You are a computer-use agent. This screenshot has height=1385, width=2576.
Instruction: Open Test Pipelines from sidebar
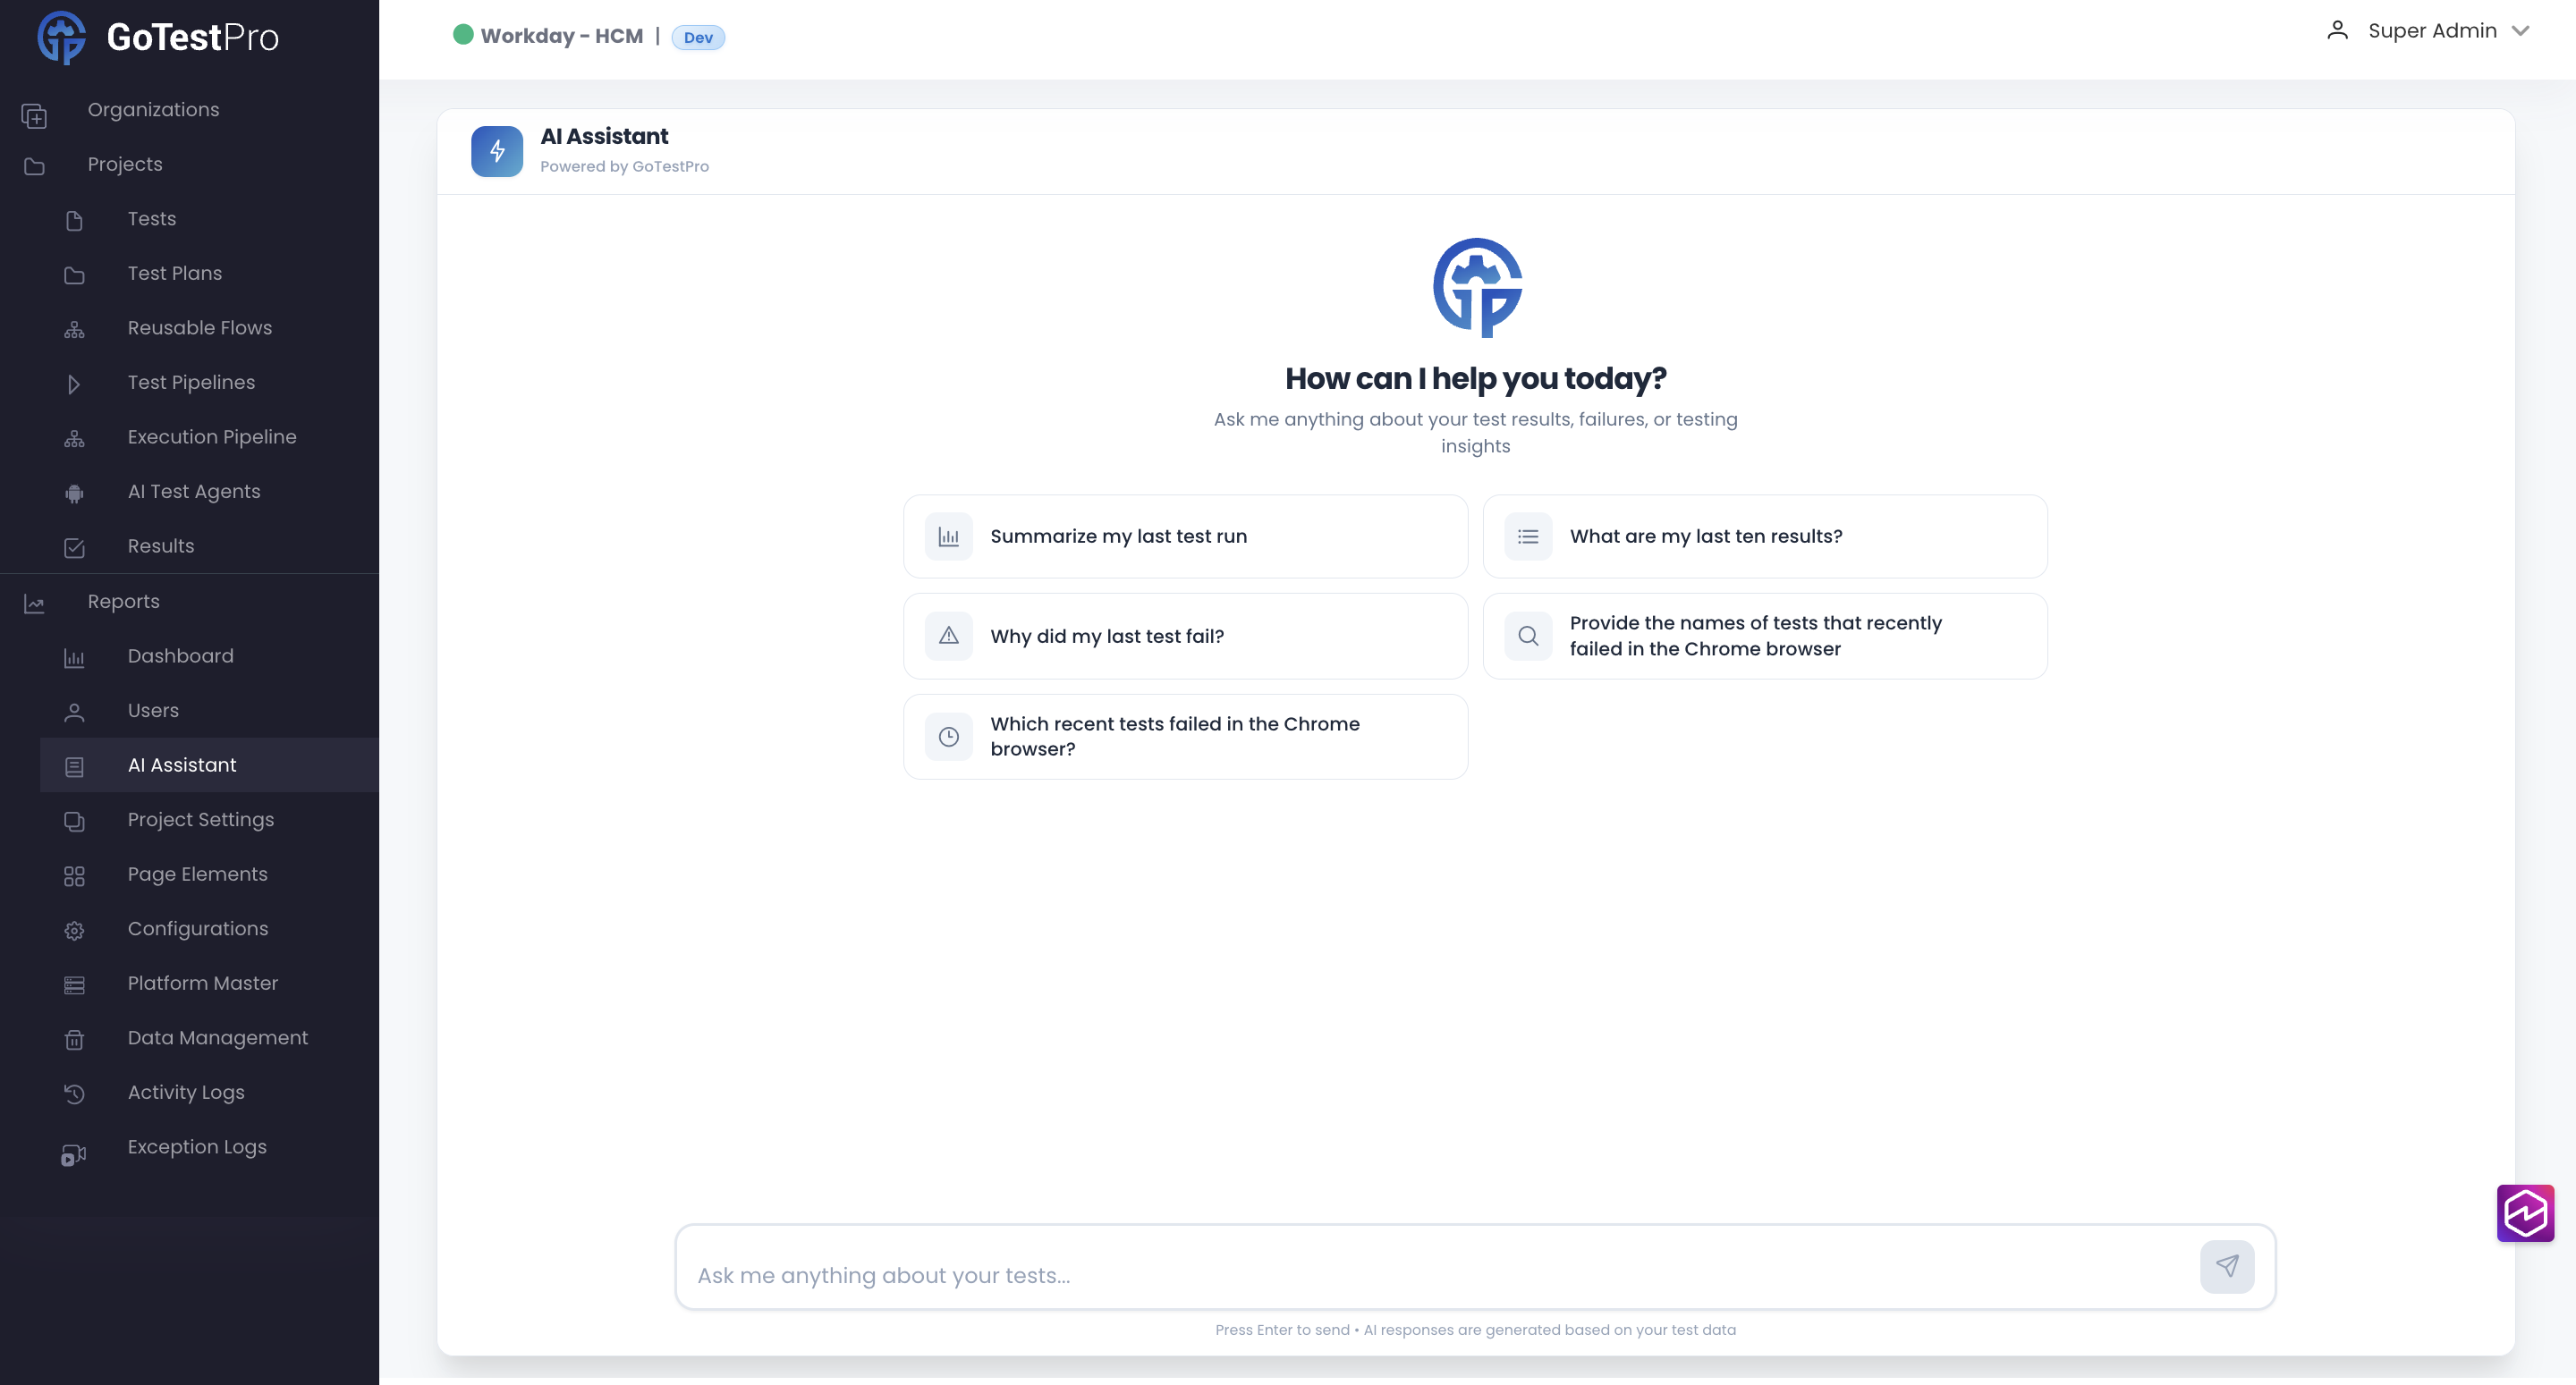(191, 383)
